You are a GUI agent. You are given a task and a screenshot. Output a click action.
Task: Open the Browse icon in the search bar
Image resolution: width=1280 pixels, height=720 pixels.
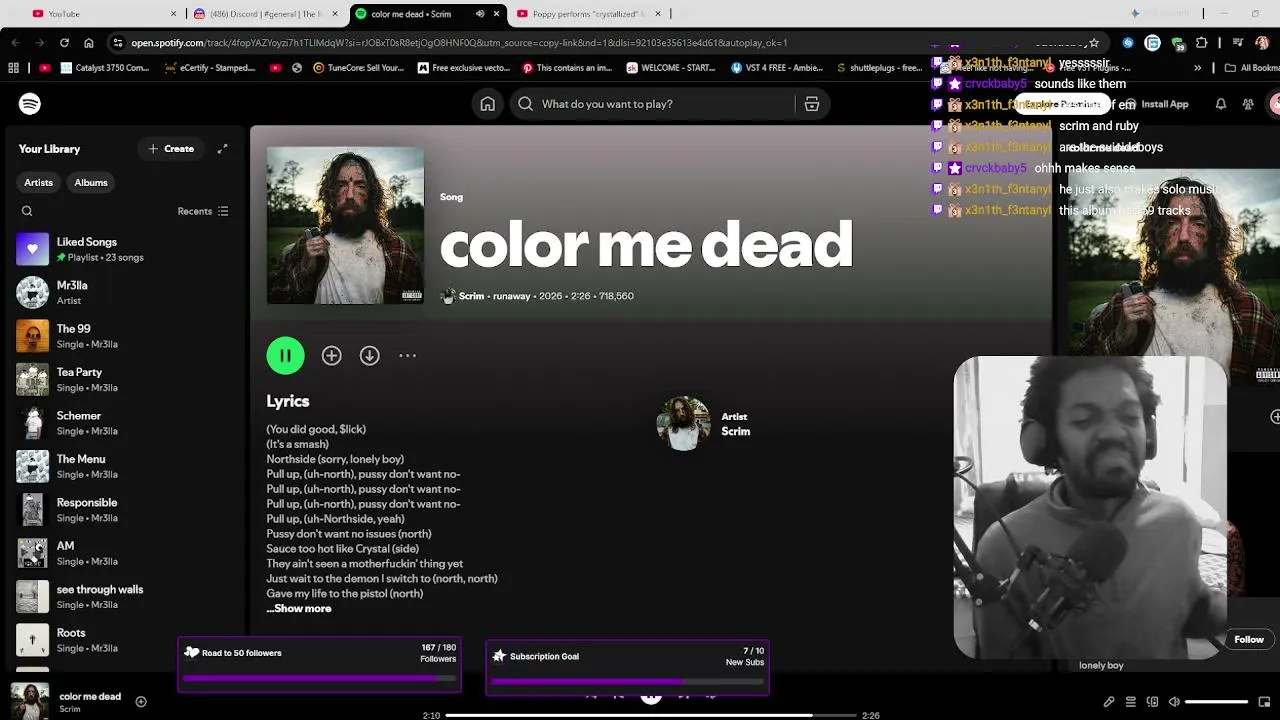click(812, 104)
